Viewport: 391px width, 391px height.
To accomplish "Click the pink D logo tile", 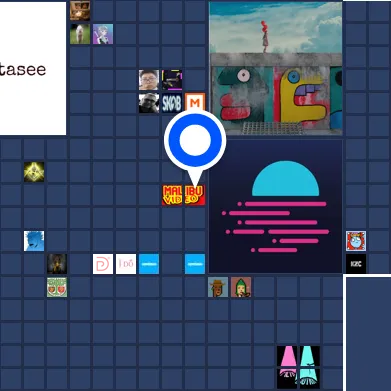I will point(103,264).
